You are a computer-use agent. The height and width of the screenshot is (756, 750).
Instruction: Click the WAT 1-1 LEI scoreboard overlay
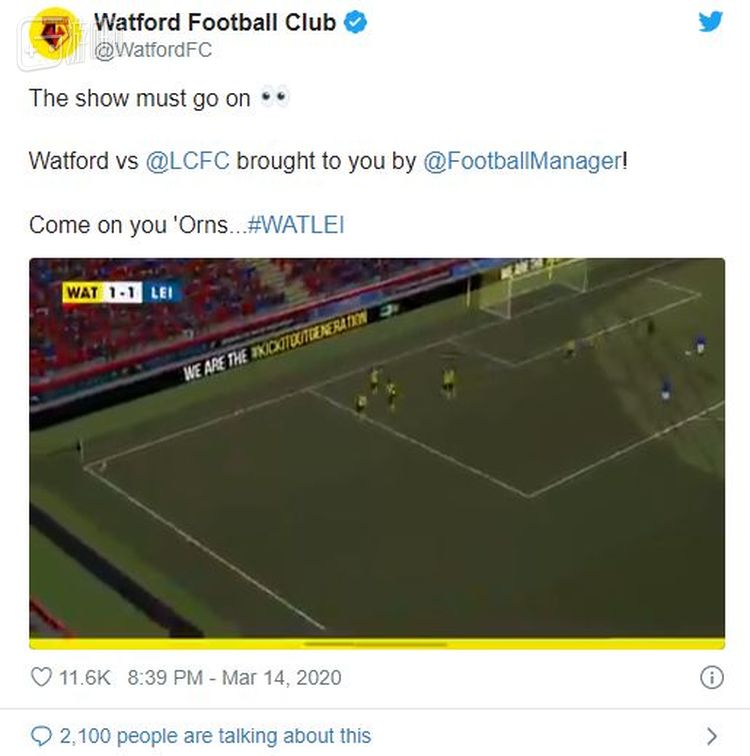(x=122, y=293)
